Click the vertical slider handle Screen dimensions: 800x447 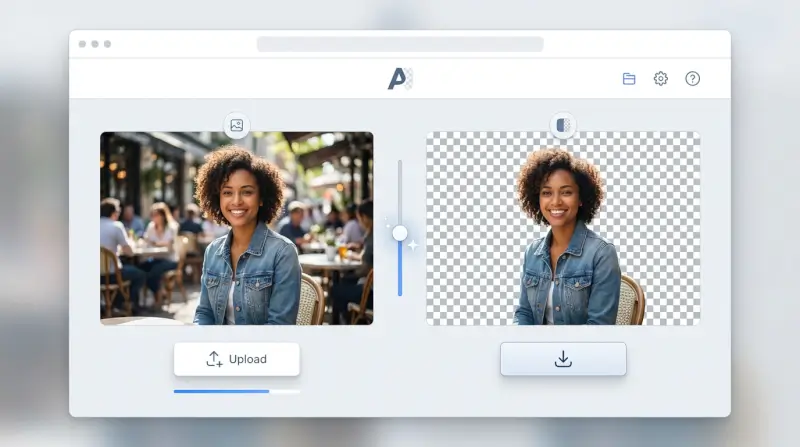[x=400, y=233]
